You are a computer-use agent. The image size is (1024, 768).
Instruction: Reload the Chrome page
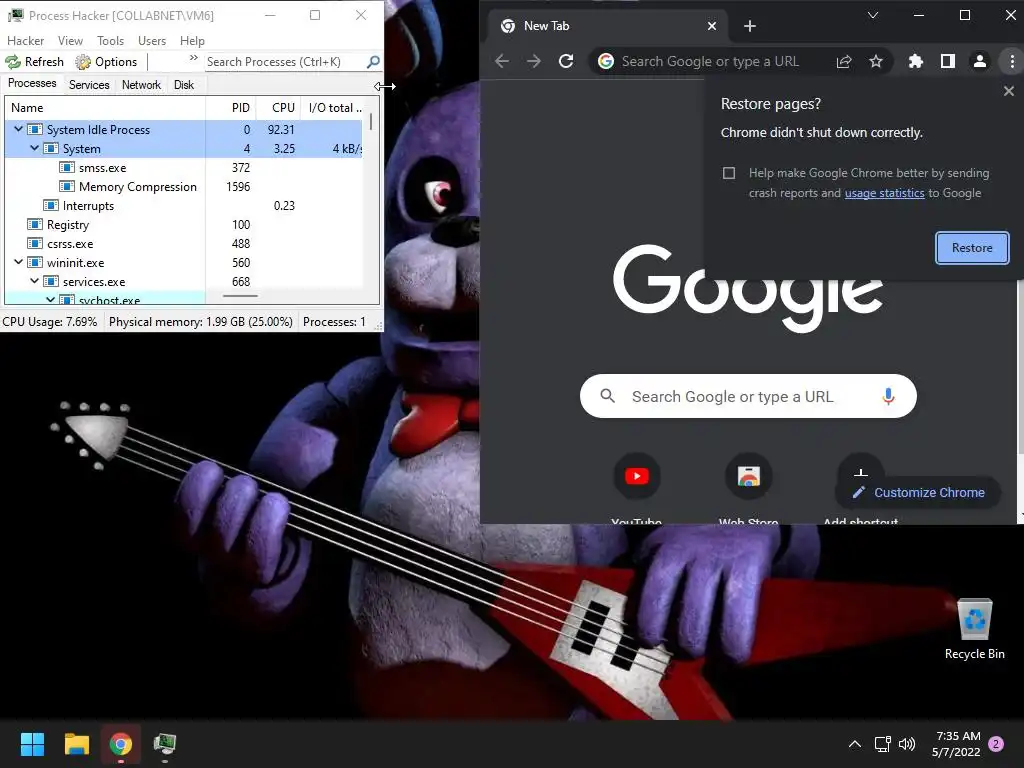tap(566, 61)
